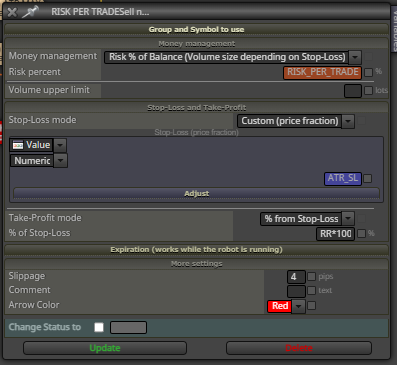Image resolution: width=397 pixels, height=365 pixels.
Task: Click the Take-Profit mode label
Action: 45,218
